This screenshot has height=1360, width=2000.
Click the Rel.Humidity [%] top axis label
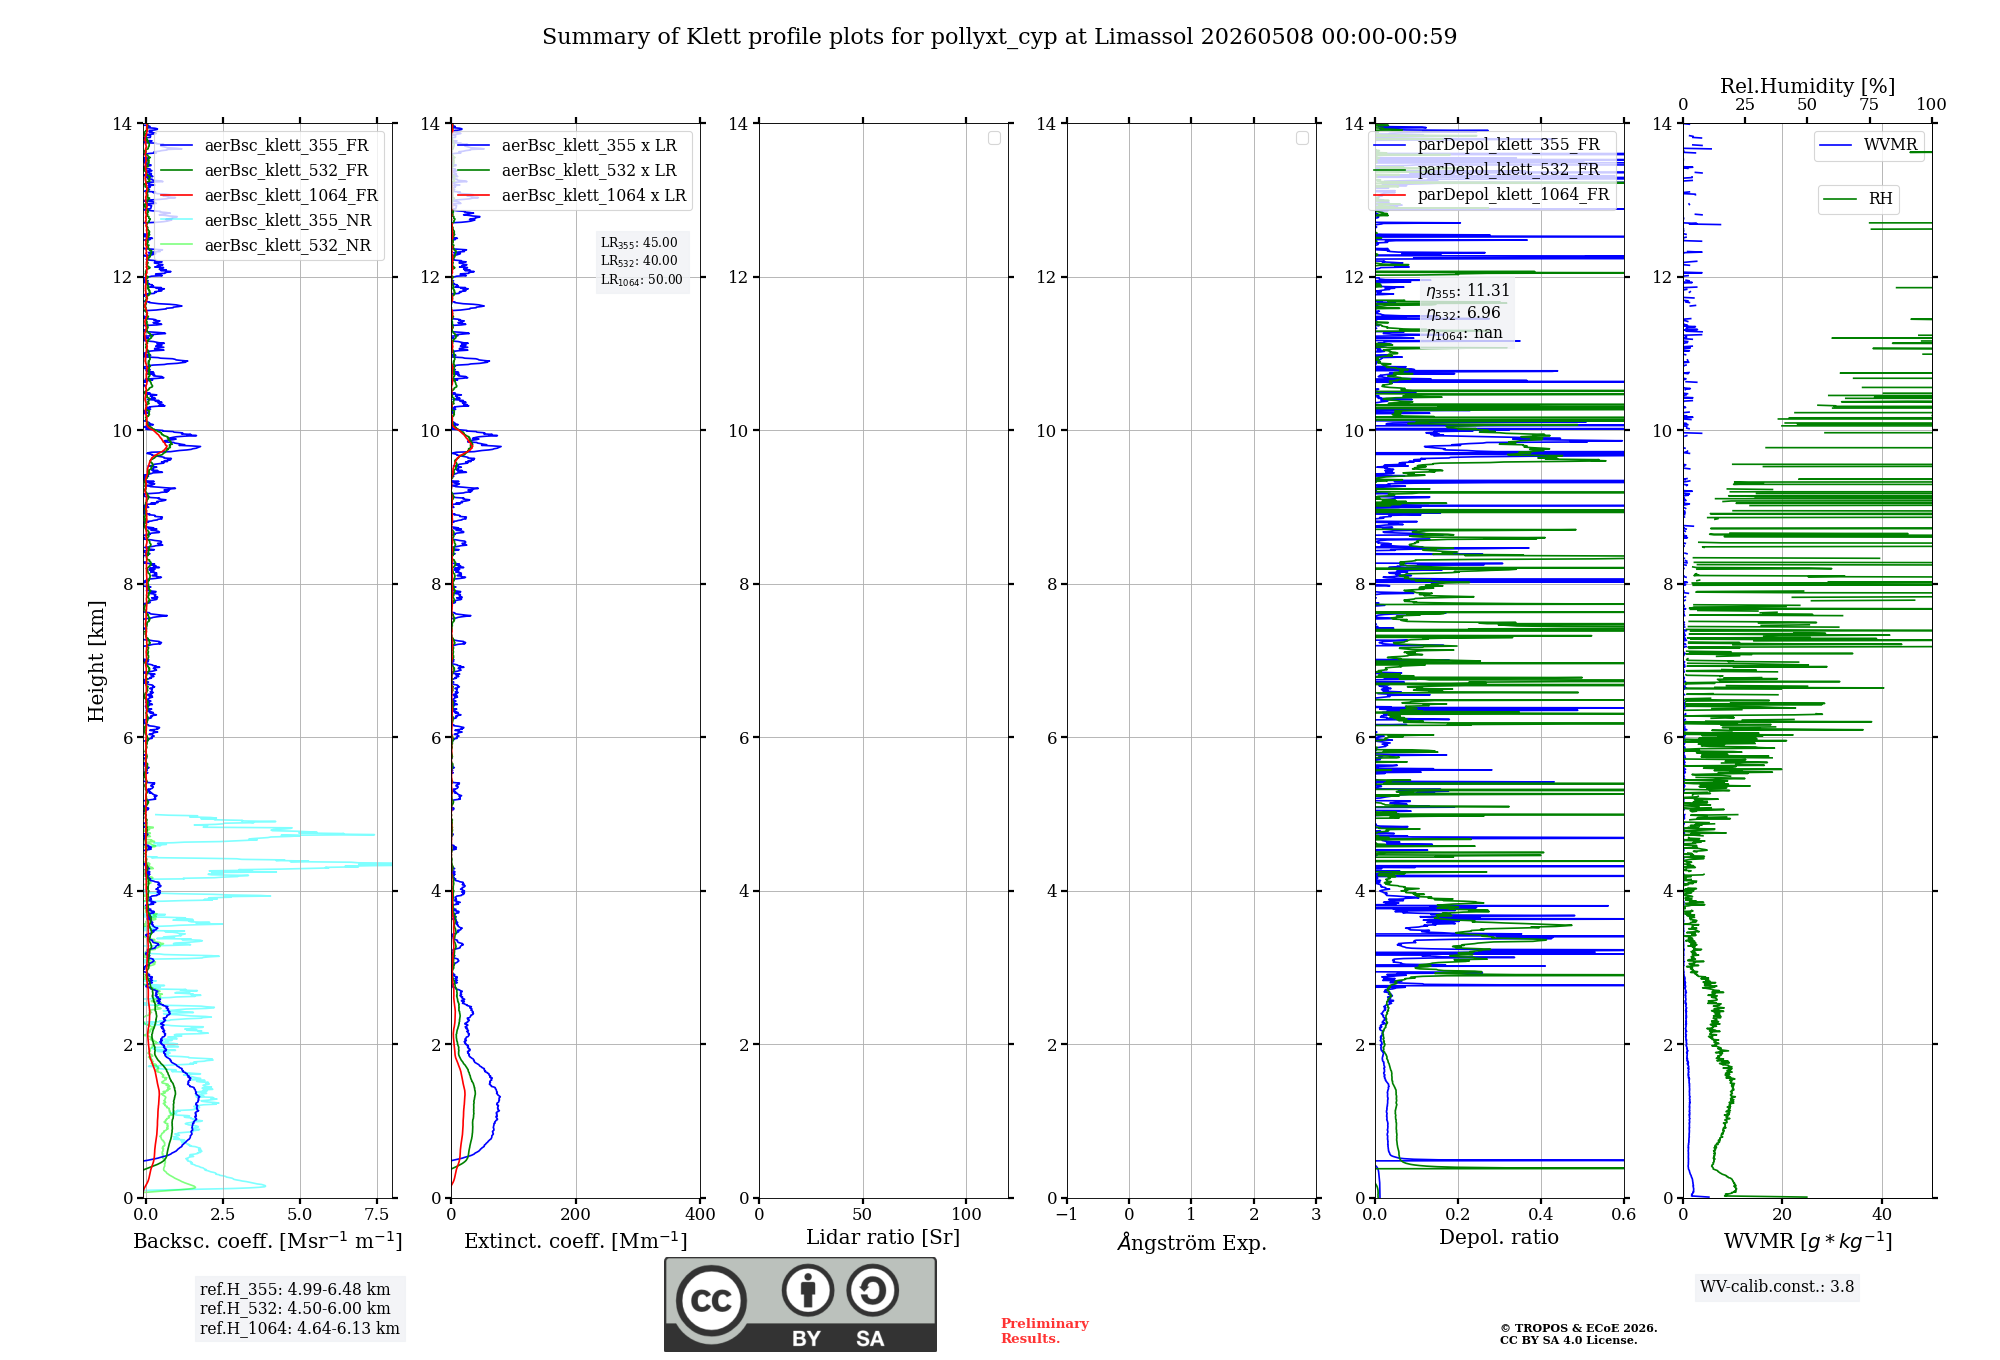[x=1807, y=86]
